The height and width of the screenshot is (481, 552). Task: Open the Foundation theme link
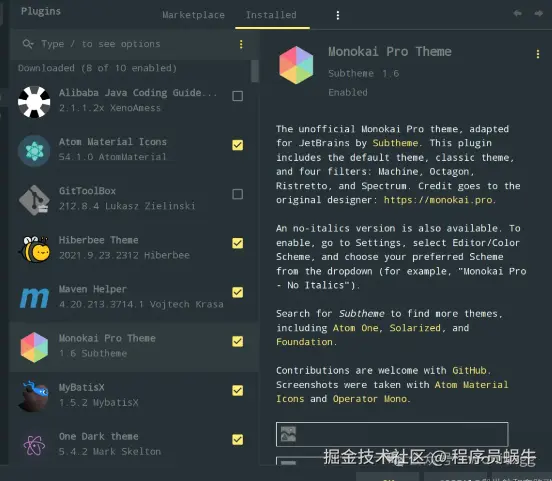coord(304,342)
